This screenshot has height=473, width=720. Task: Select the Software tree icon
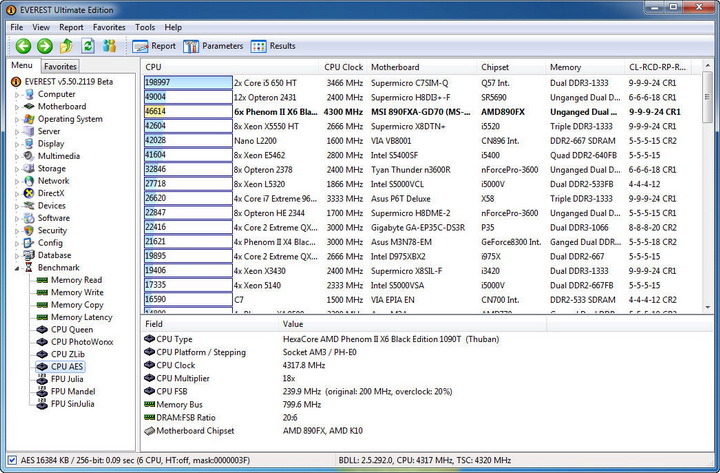29,218
